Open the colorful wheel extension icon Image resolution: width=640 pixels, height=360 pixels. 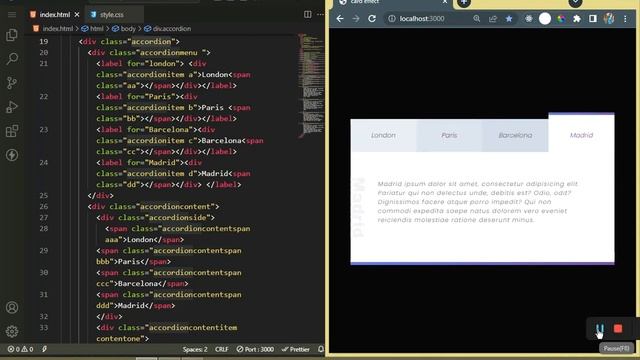[561, 19]
